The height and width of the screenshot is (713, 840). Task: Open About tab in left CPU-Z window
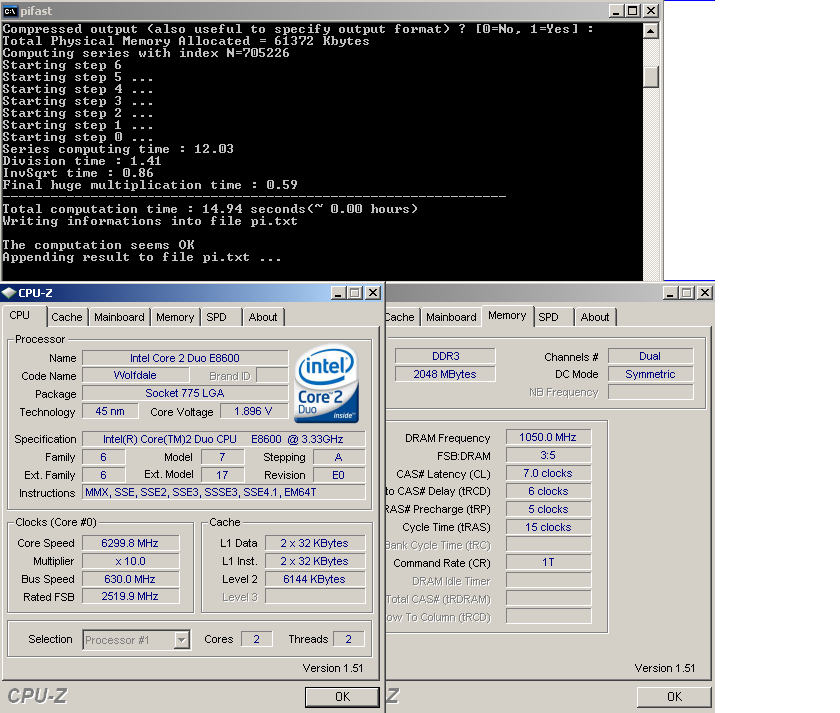263,317
